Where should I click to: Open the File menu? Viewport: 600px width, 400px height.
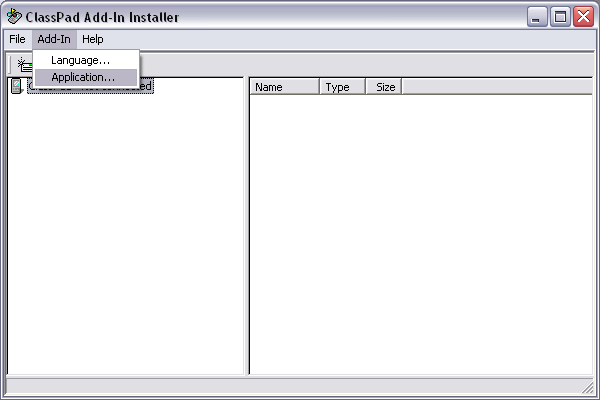coord(17,39)
